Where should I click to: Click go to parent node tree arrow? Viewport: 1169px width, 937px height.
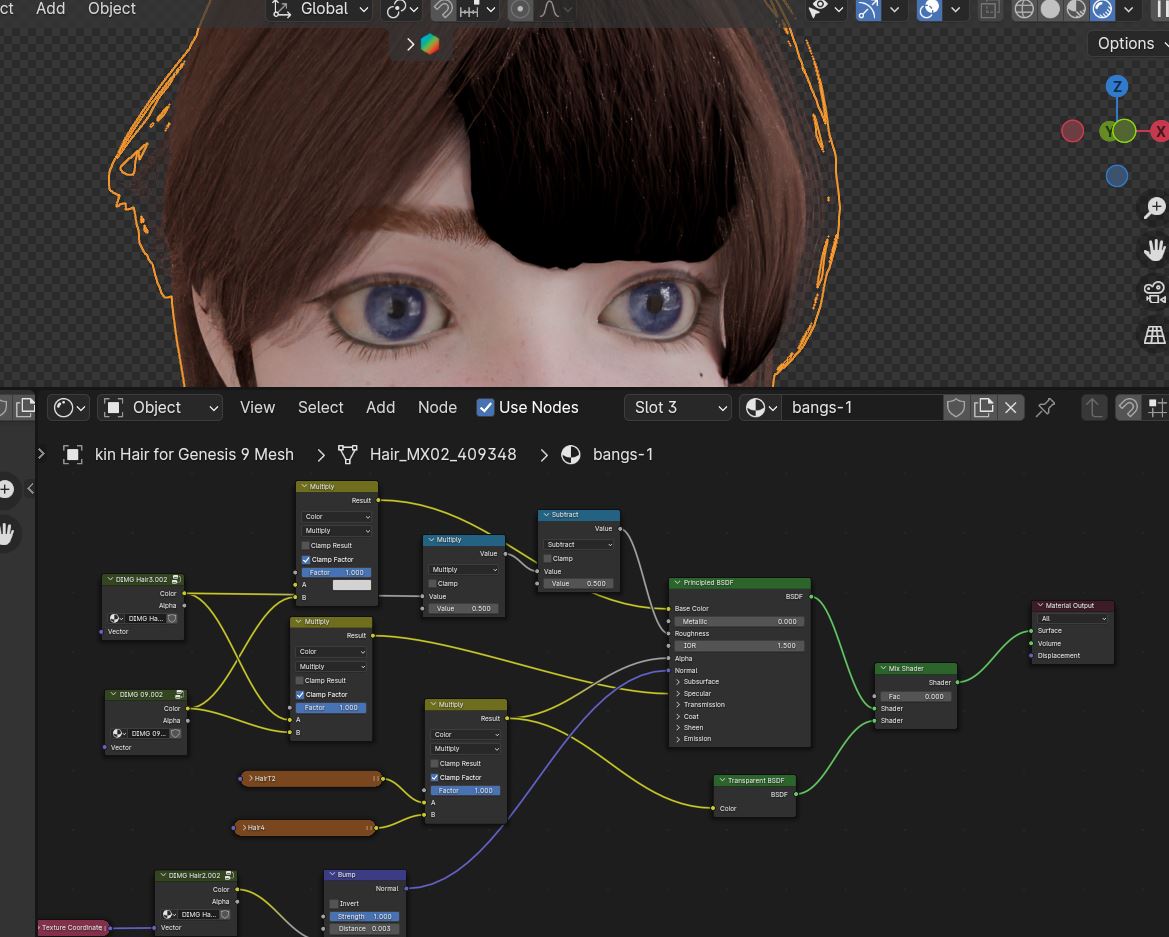point(1093,408)
